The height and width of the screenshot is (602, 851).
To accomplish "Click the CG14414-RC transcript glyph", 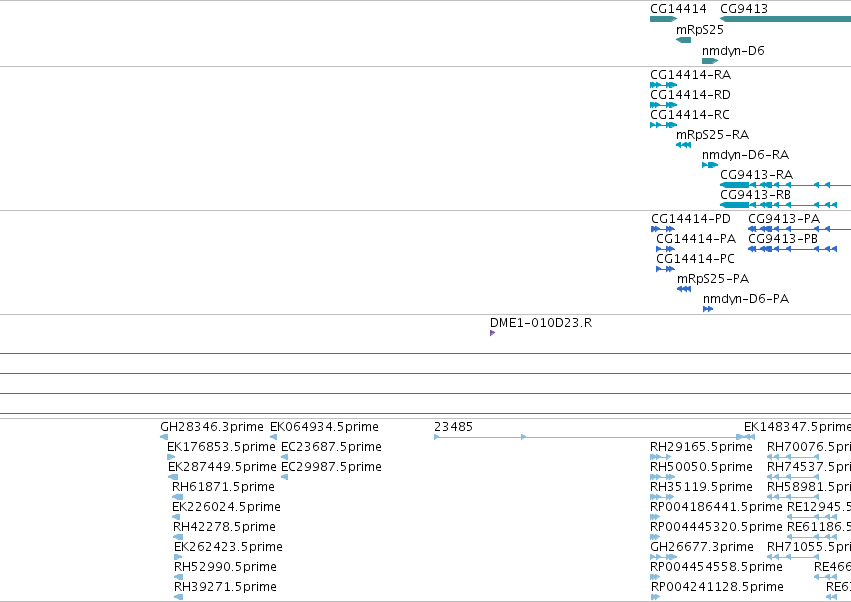I will pos(664,125).
